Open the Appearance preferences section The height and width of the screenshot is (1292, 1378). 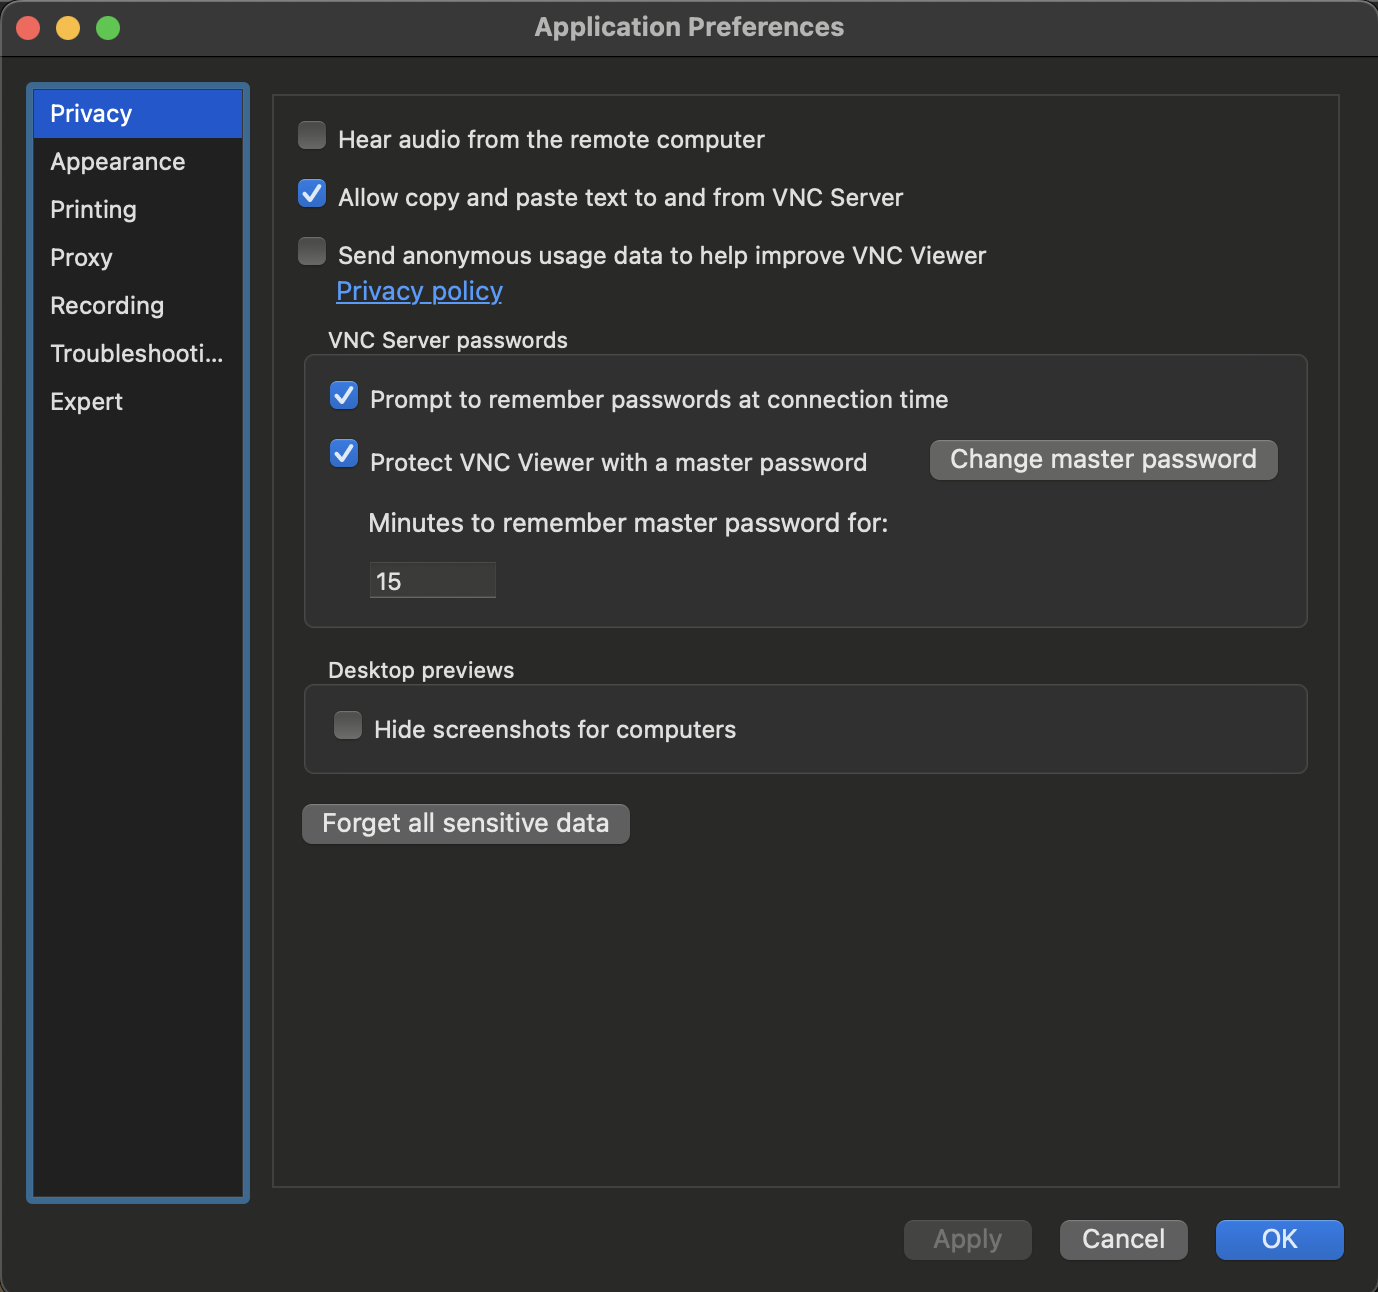click(x=138, y=162)
